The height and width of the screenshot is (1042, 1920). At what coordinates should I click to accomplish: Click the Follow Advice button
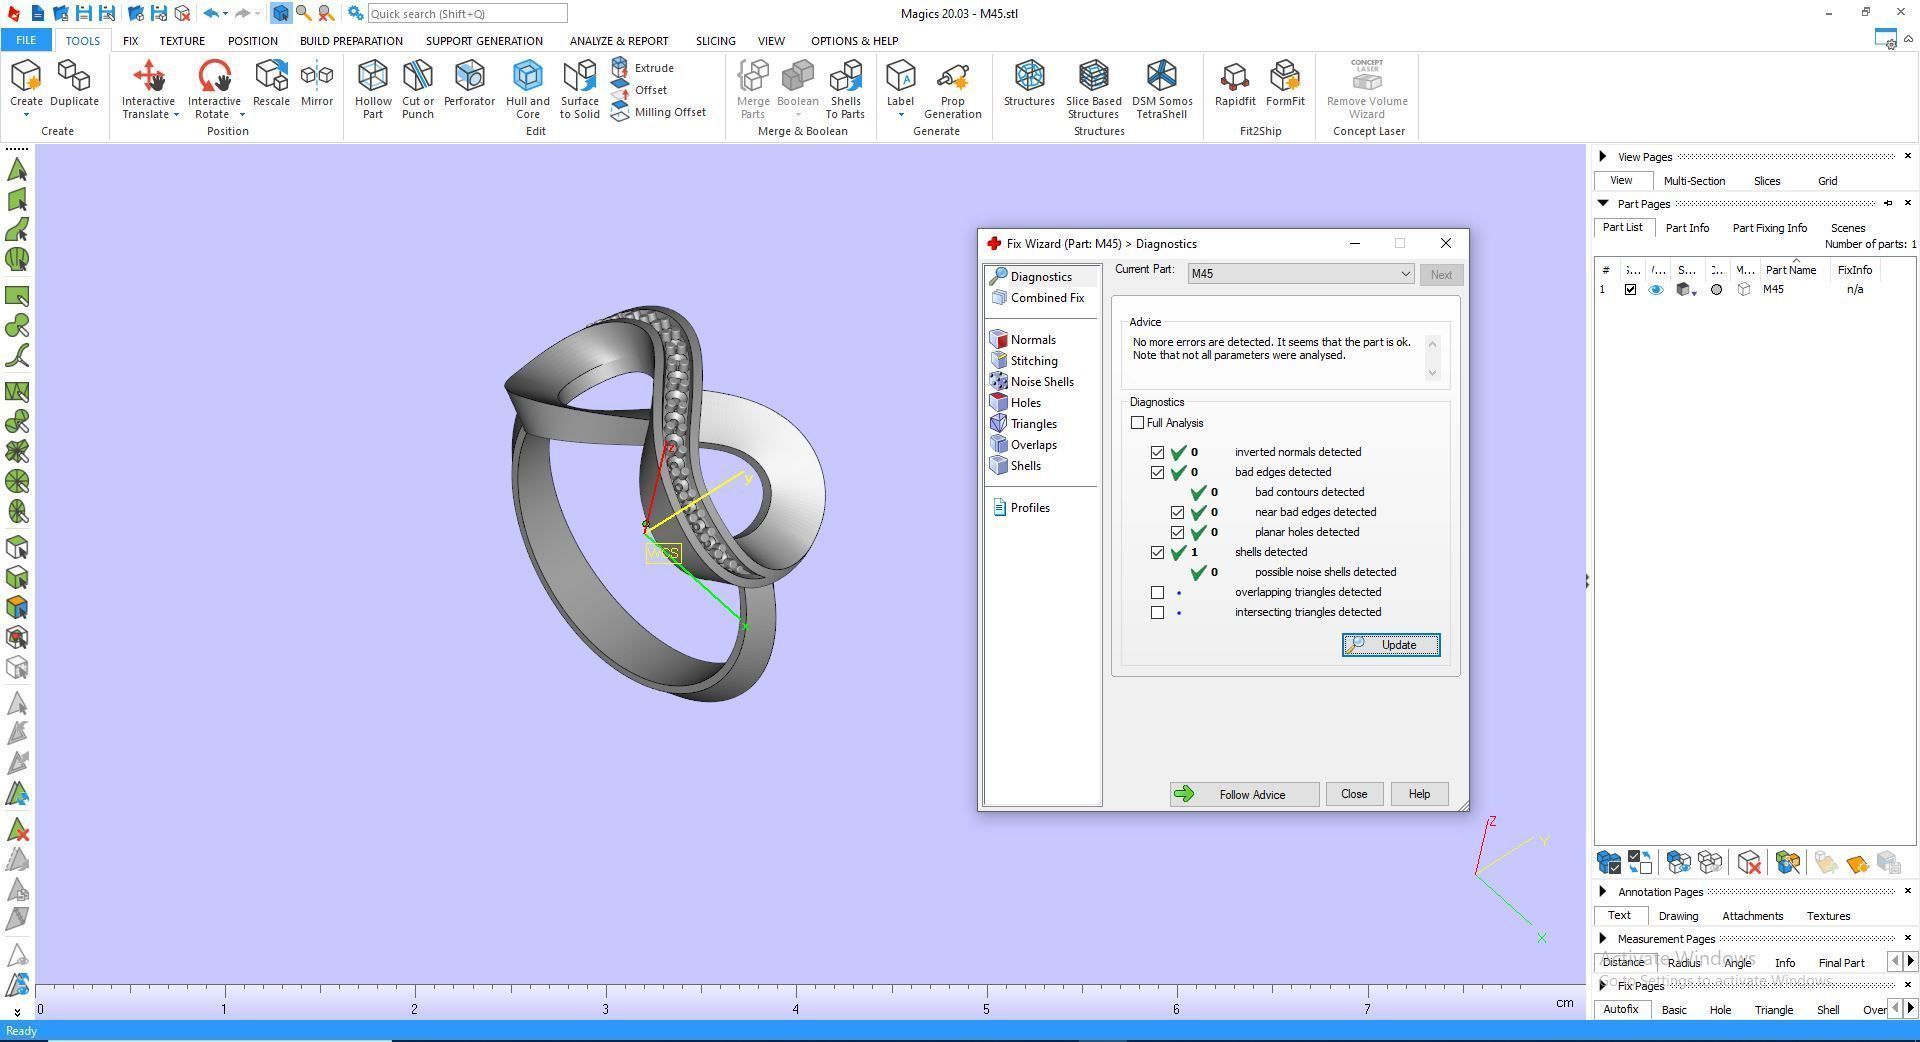[x=1244, y=794]
